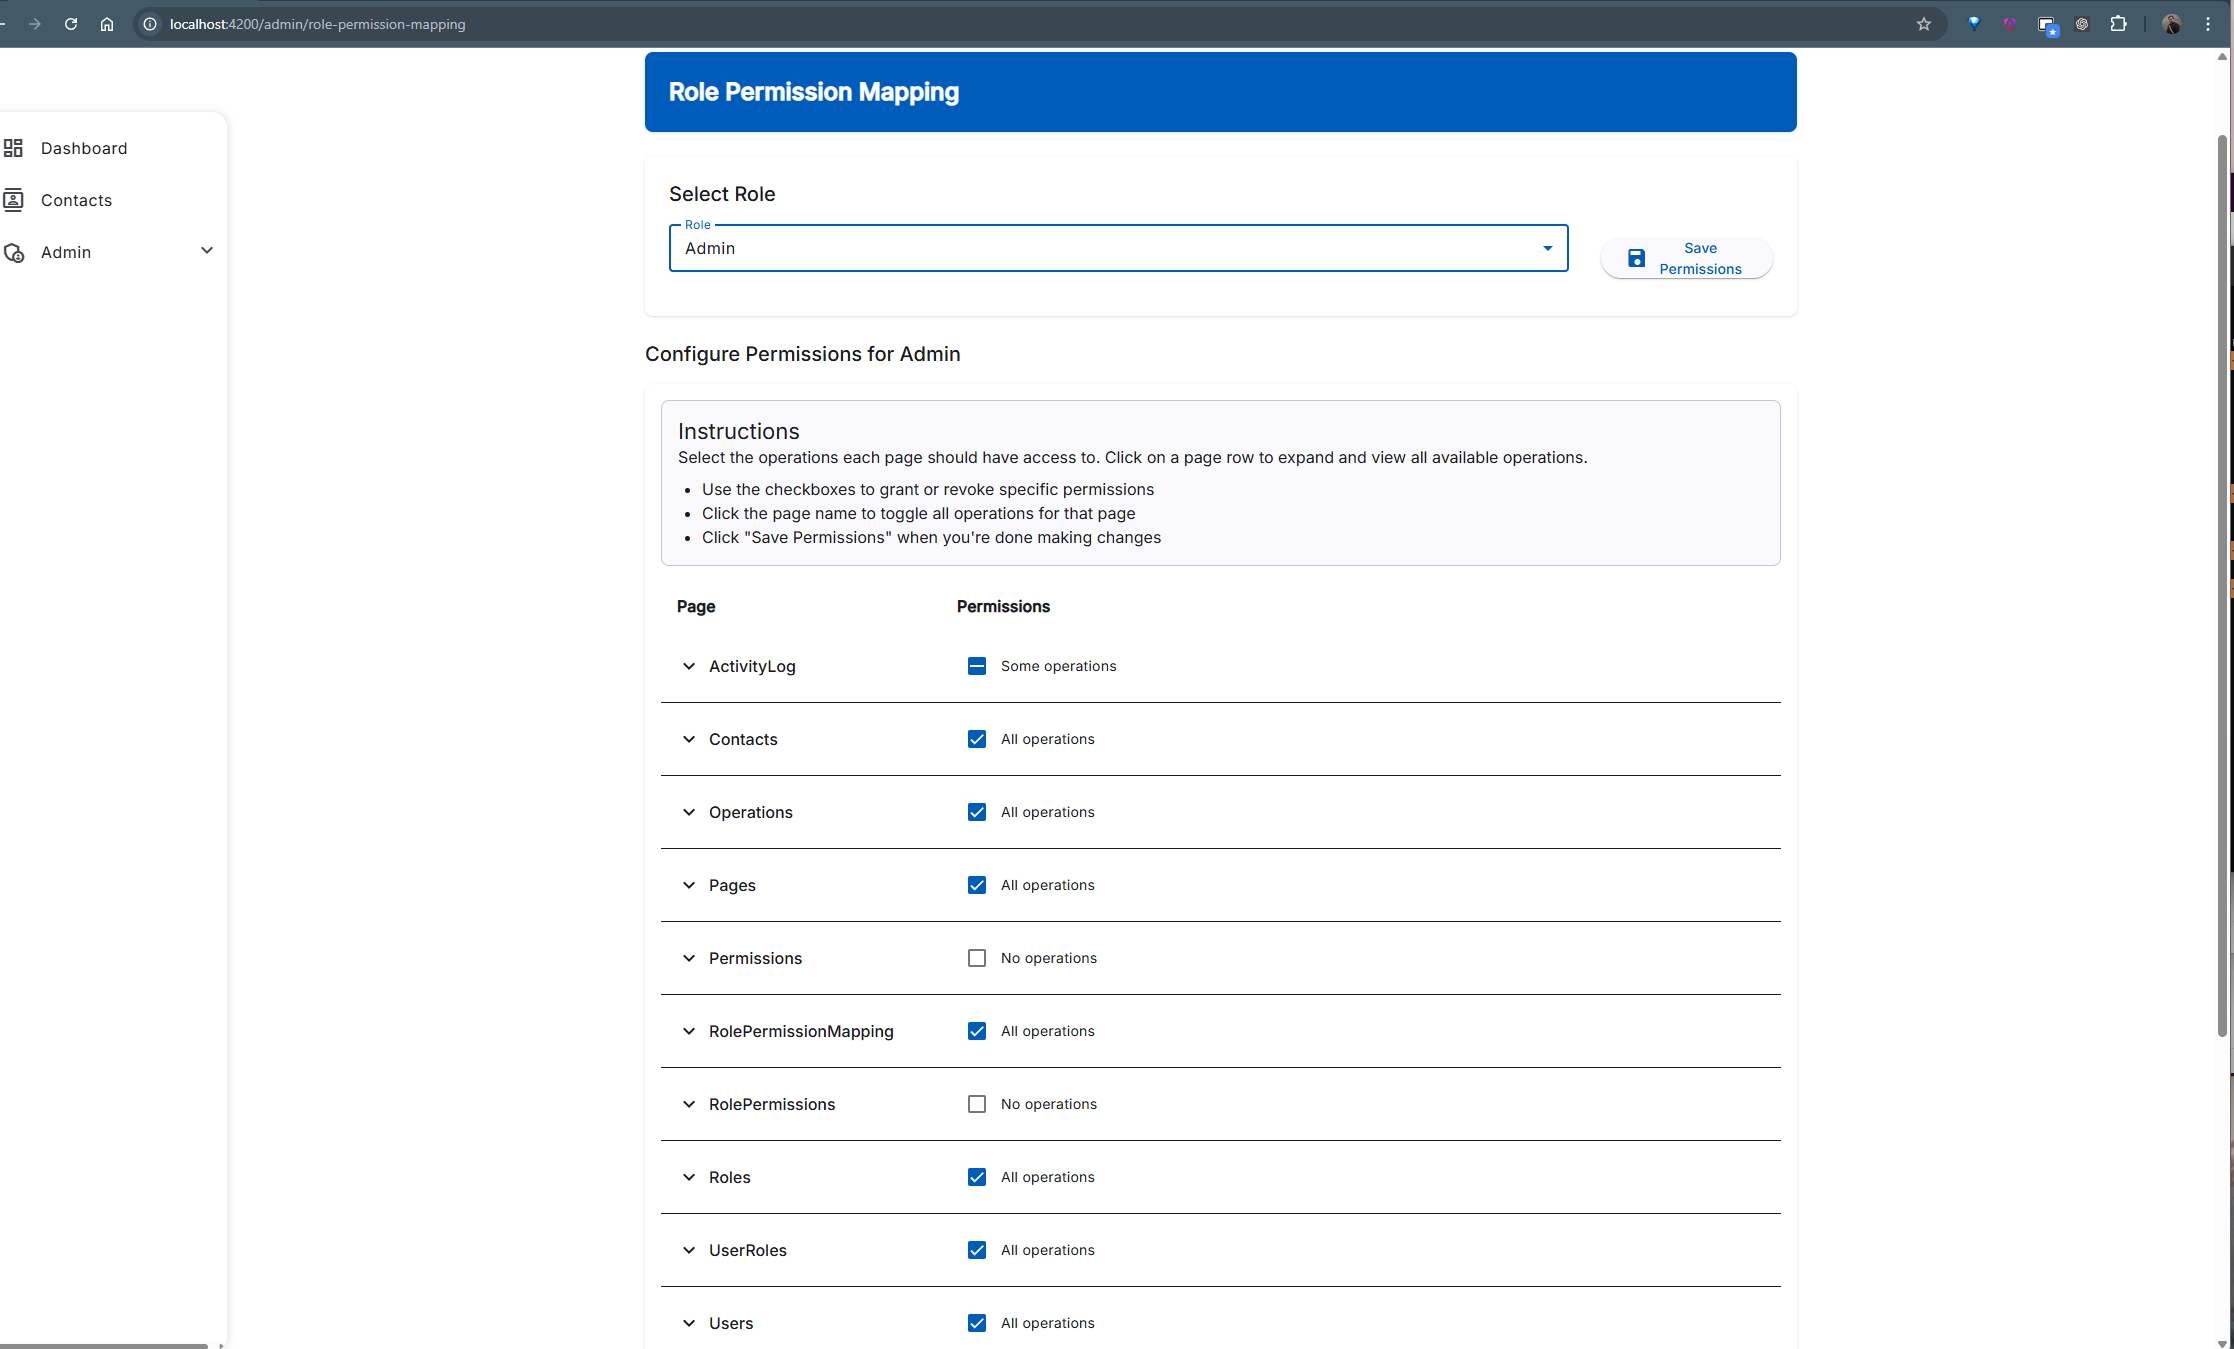Expand the RolePermissions row chevron
The height and width of the screenshot is (1349, 2234).
689,1104
